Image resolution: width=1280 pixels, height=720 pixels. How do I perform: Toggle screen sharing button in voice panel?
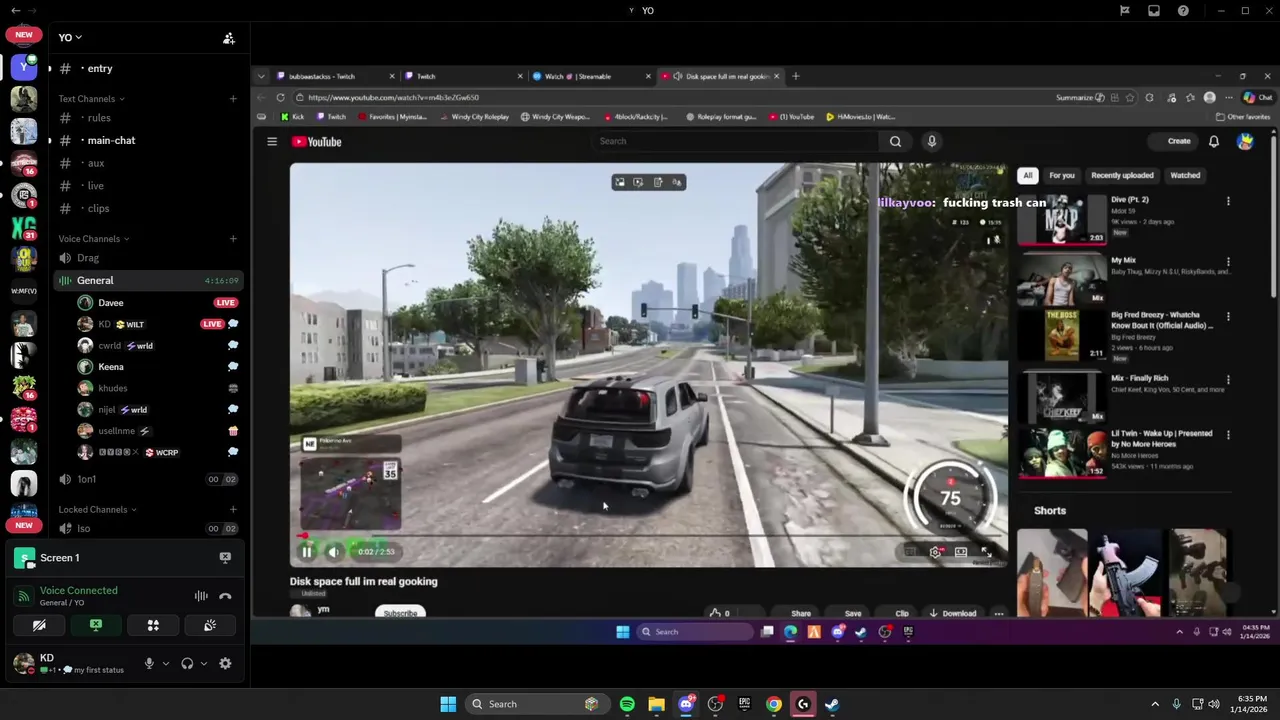96,625
